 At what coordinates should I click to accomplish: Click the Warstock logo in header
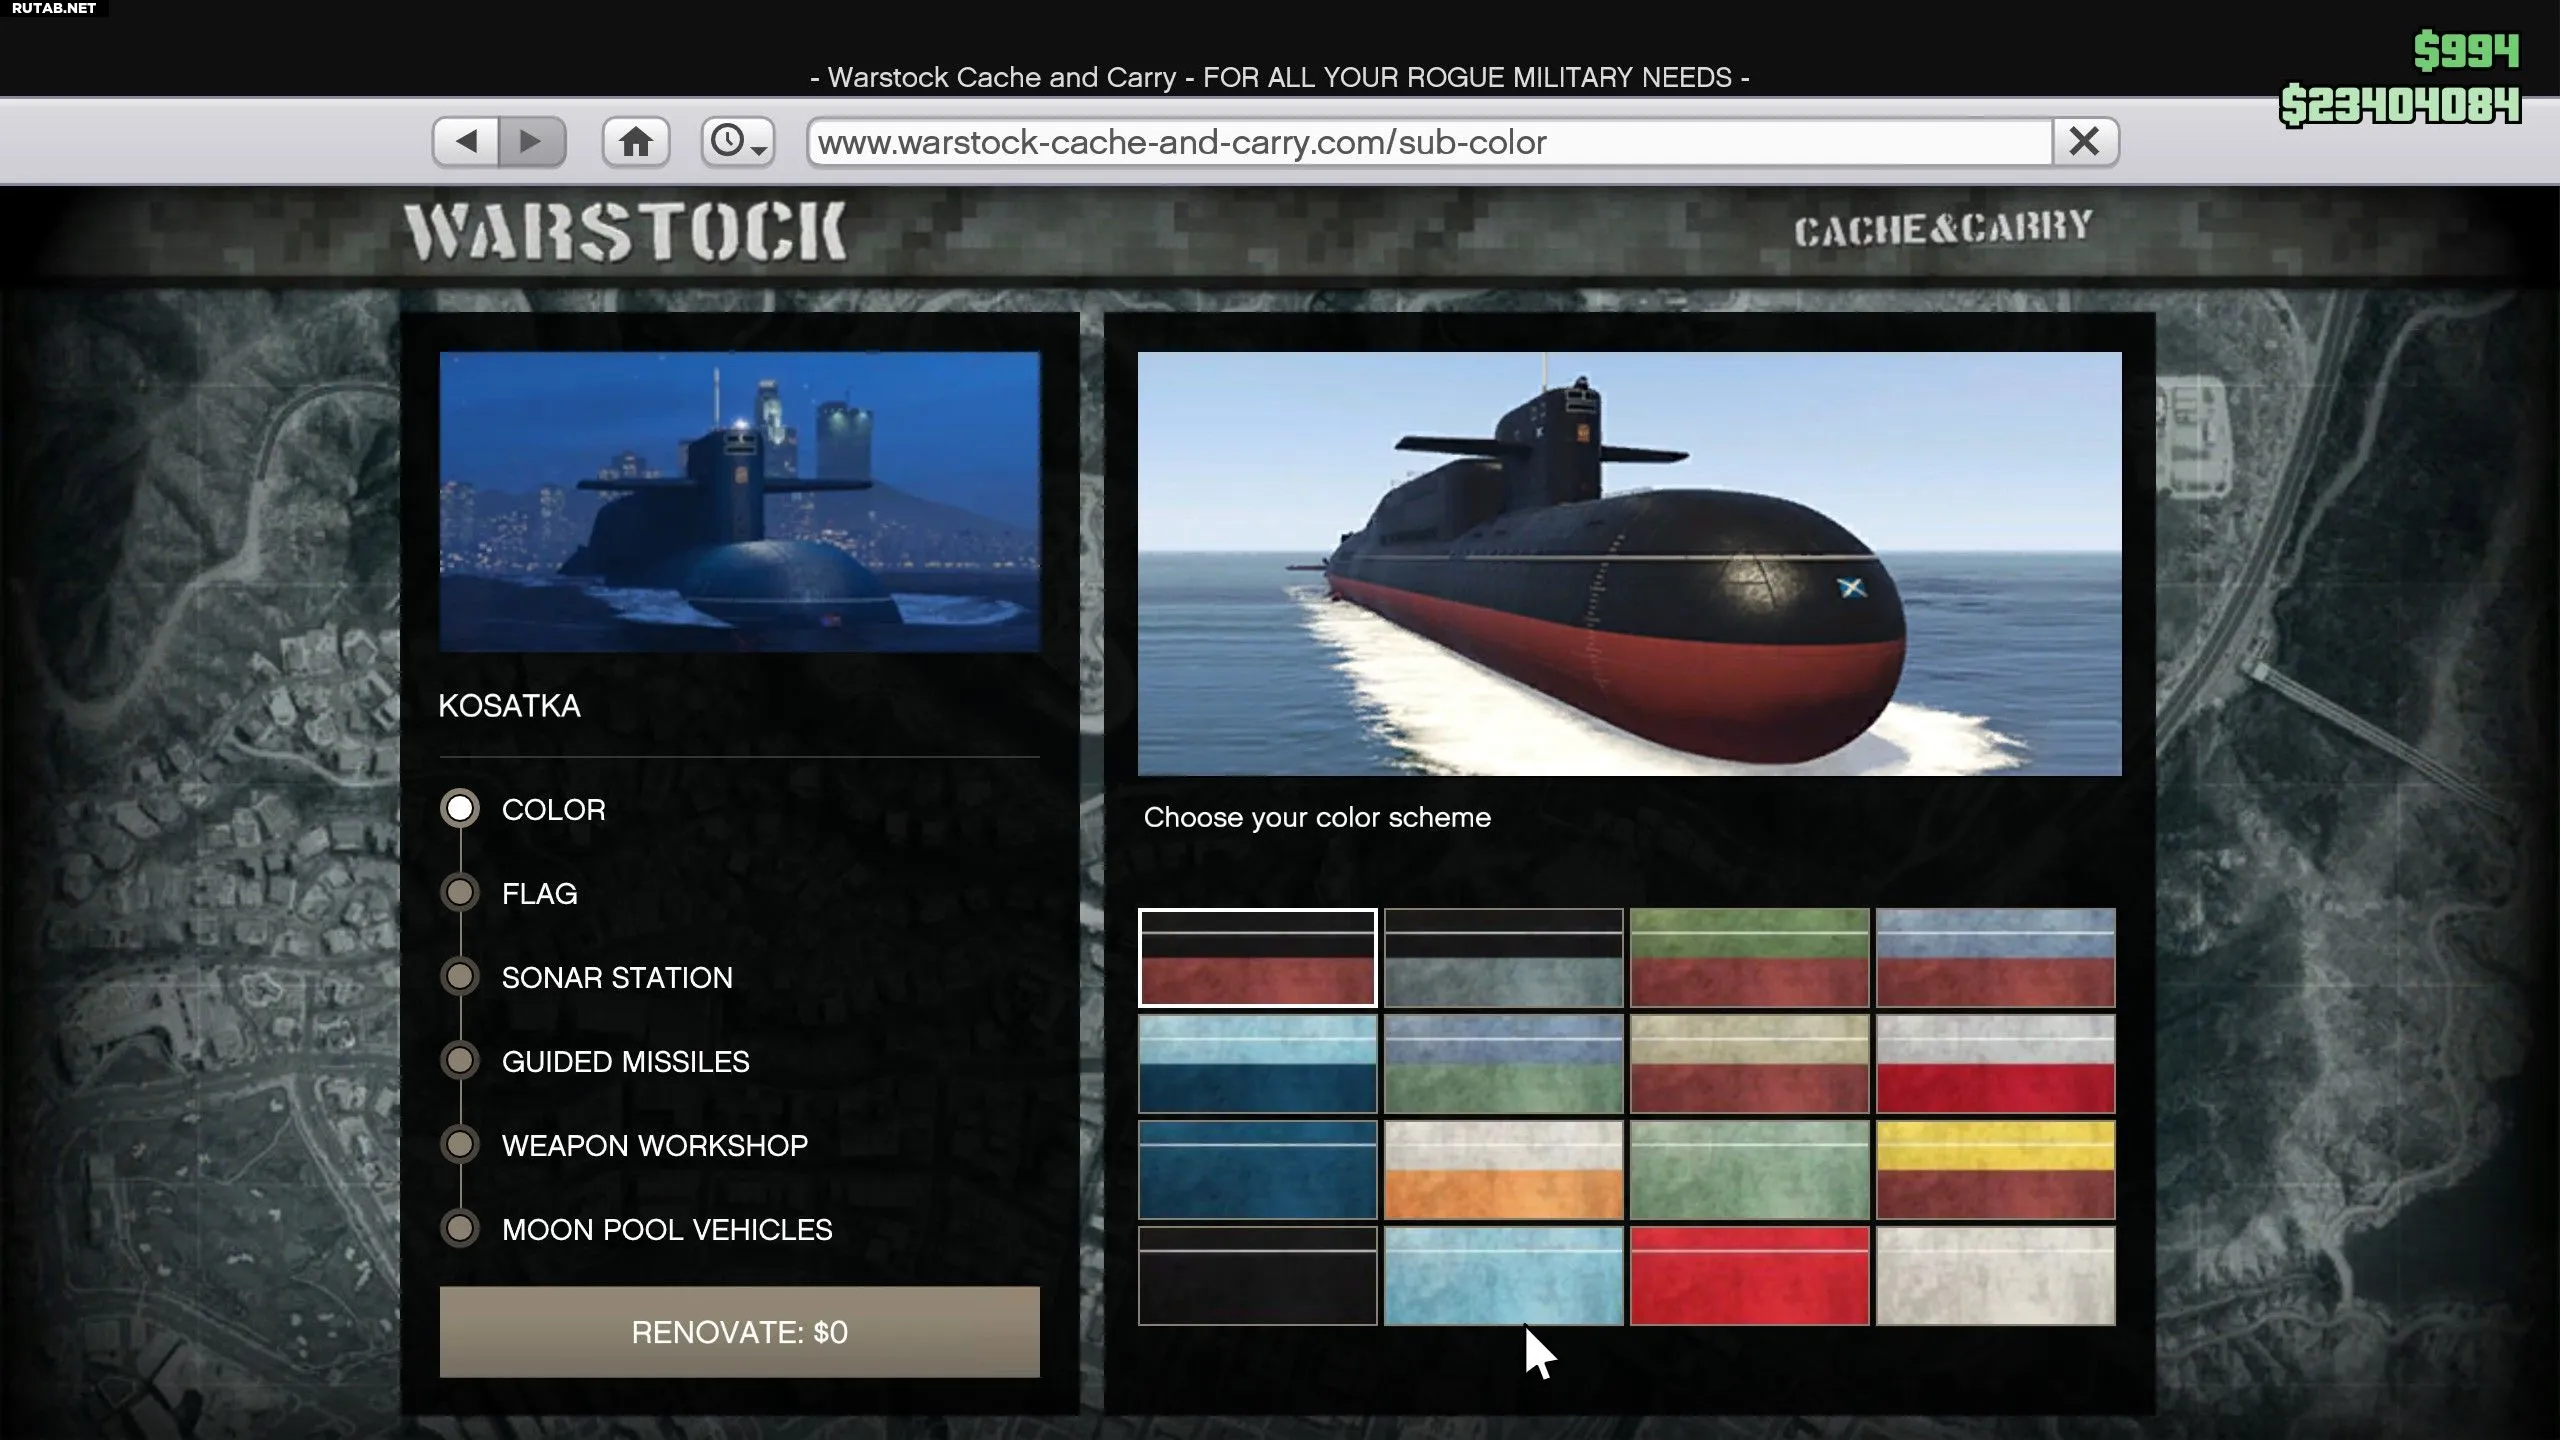click(x=625, y=232)
